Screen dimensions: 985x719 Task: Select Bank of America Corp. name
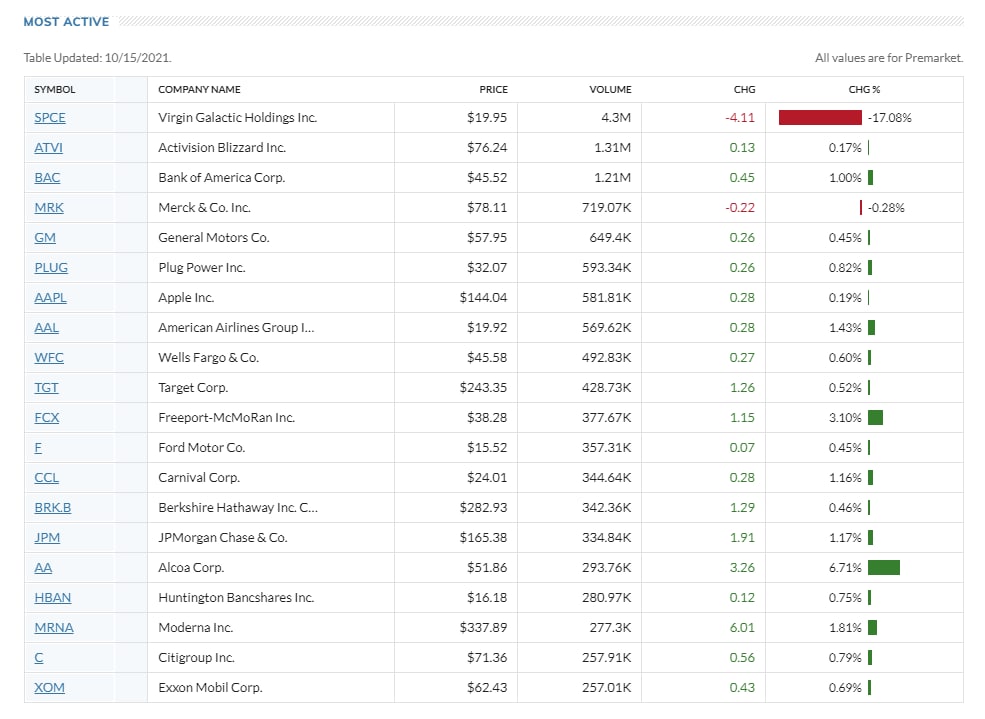pyautogui.click(x=222, y=178)
